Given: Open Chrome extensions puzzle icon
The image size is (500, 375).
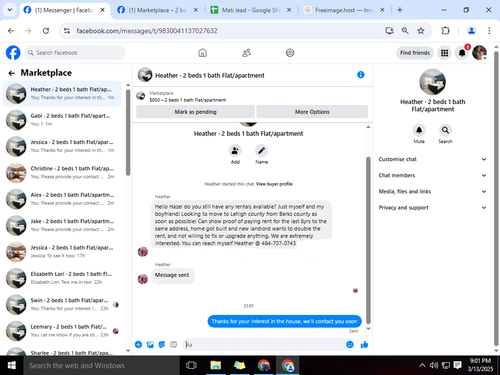Looking at the screenshot, I should [x=445, y=31].
